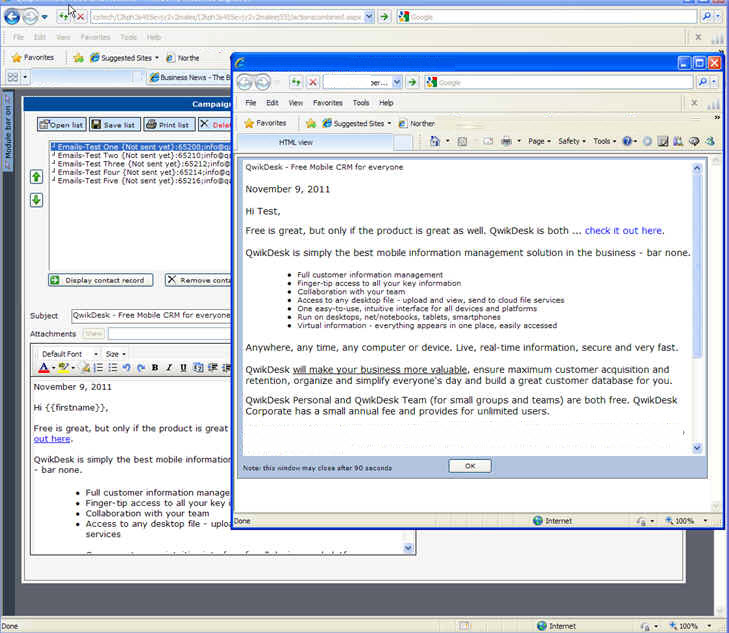
Task: Open the font color dropdown arrow
Action: coord(53,368)
